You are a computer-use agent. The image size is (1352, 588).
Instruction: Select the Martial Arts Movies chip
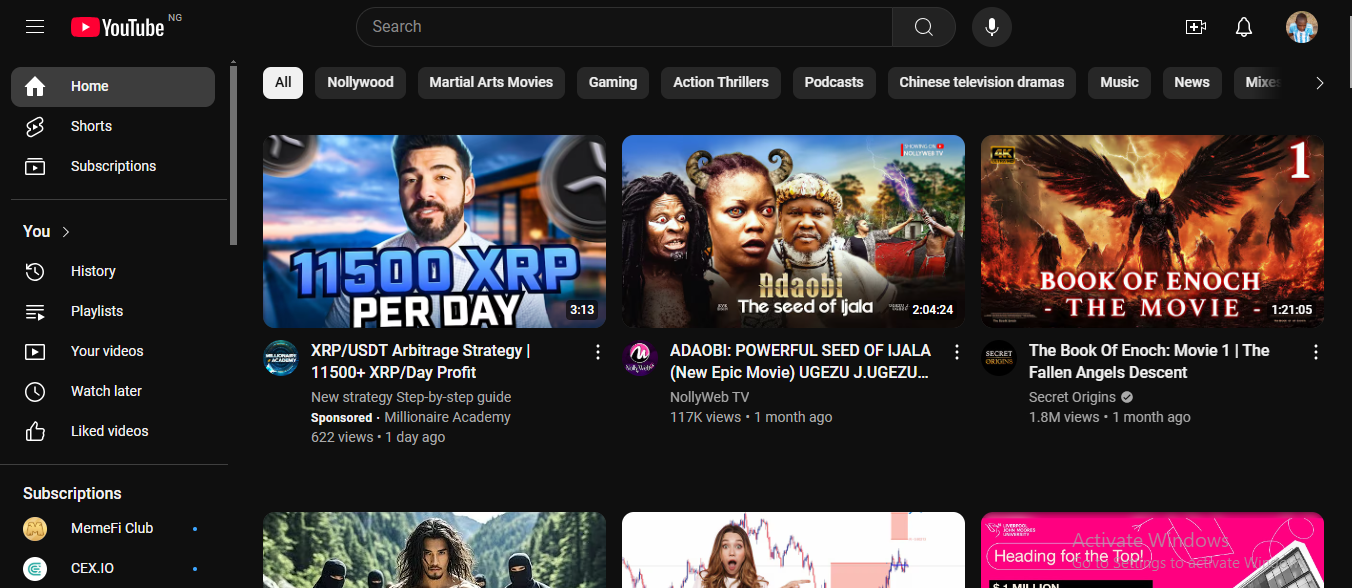(x=491, y=83)
